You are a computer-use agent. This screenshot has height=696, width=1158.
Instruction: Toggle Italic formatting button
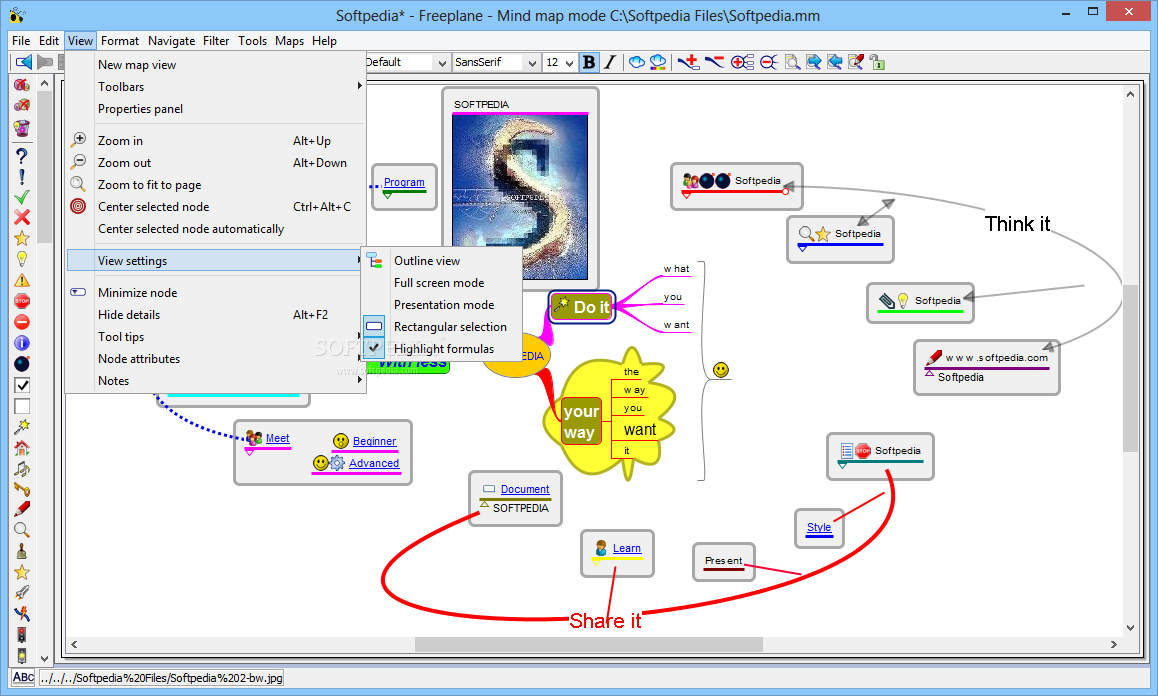tap(610, 62)
